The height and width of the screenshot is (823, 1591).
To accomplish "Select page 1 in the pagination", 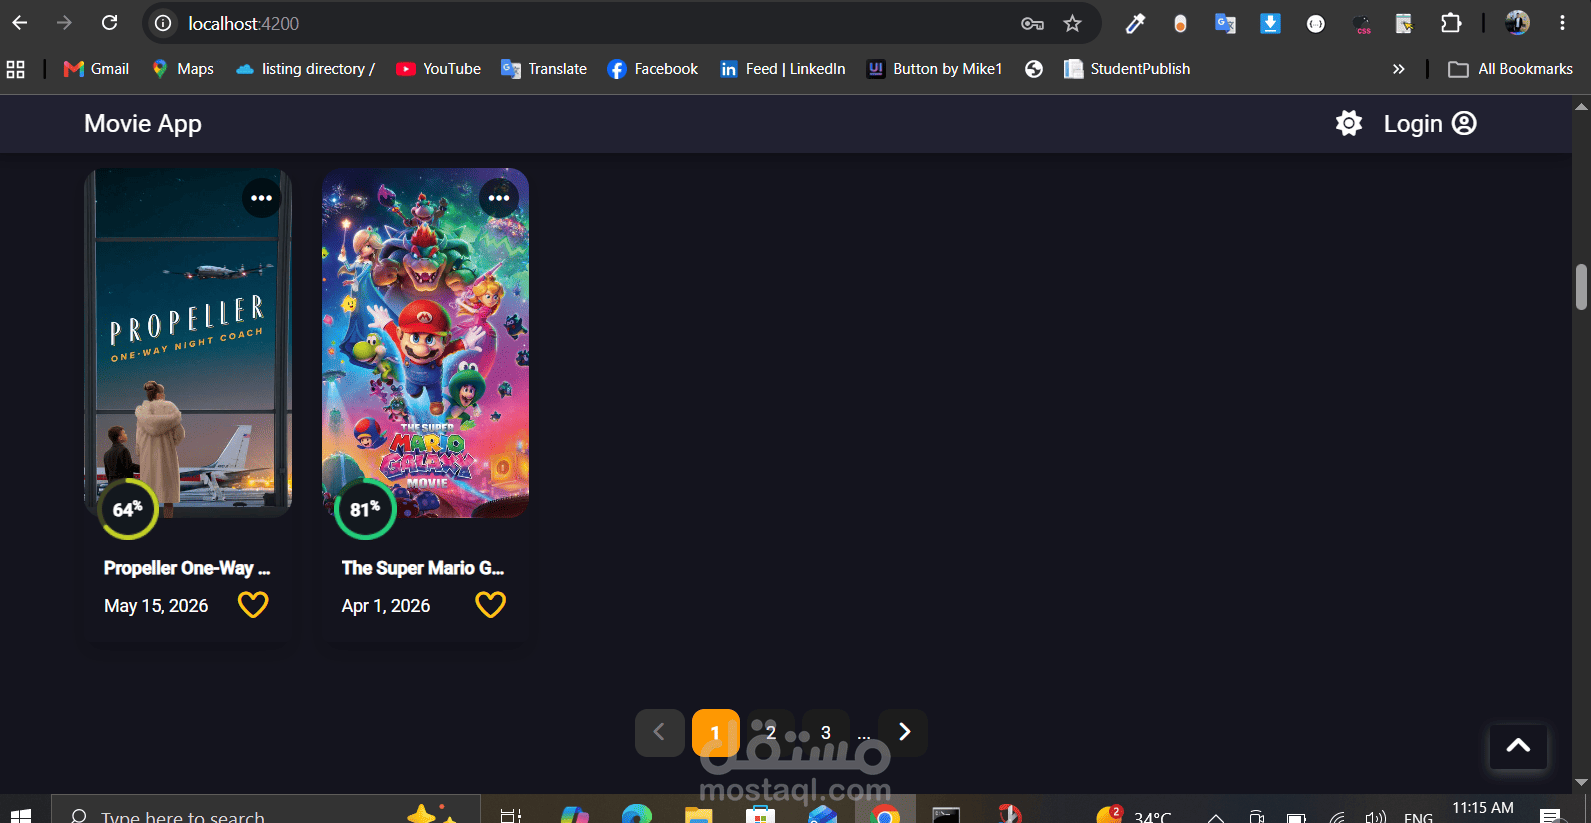I will coord(715,733).
